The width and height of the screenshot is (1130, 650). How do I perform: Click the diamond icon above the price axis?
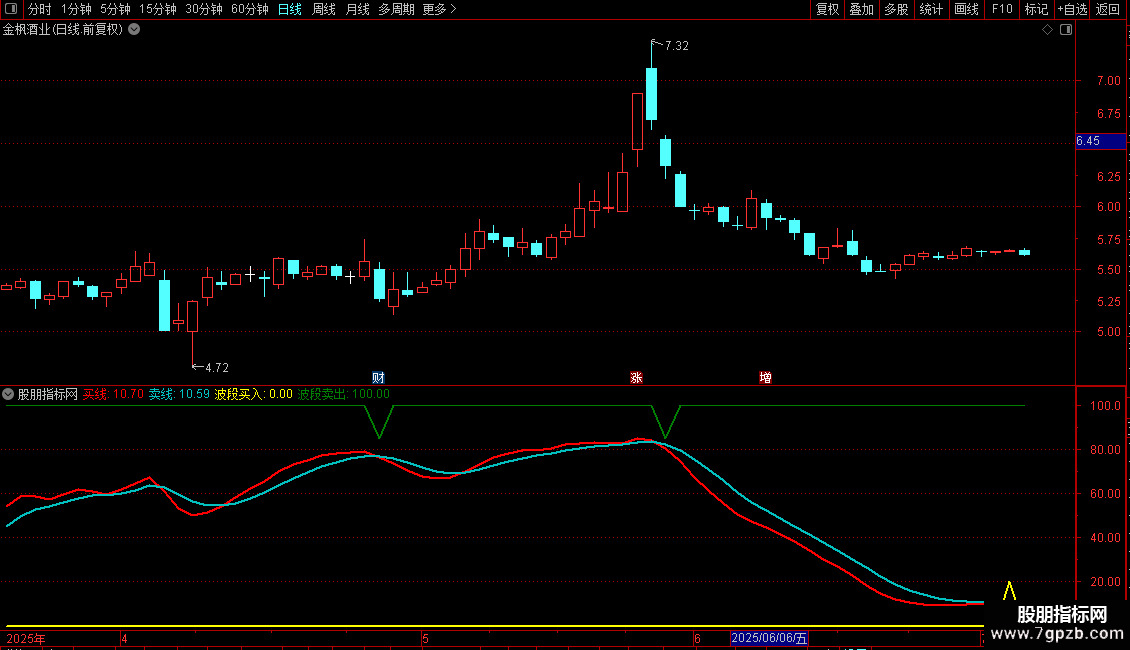point(1048,30)
